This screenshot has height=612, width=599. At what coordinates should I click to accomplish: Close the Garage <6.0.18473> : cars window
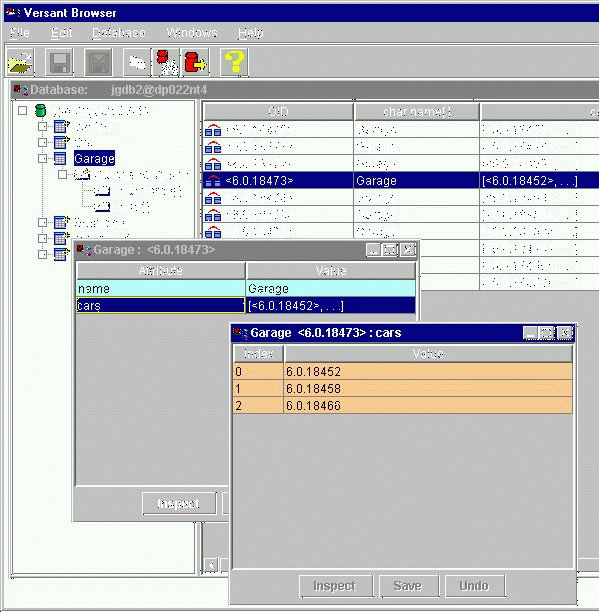[565, 333]
